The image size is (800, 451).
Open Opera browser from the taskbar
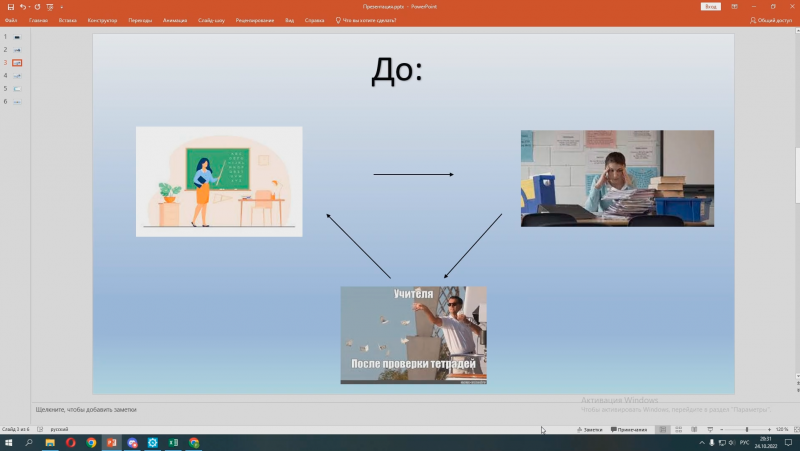tap(70, 443)
